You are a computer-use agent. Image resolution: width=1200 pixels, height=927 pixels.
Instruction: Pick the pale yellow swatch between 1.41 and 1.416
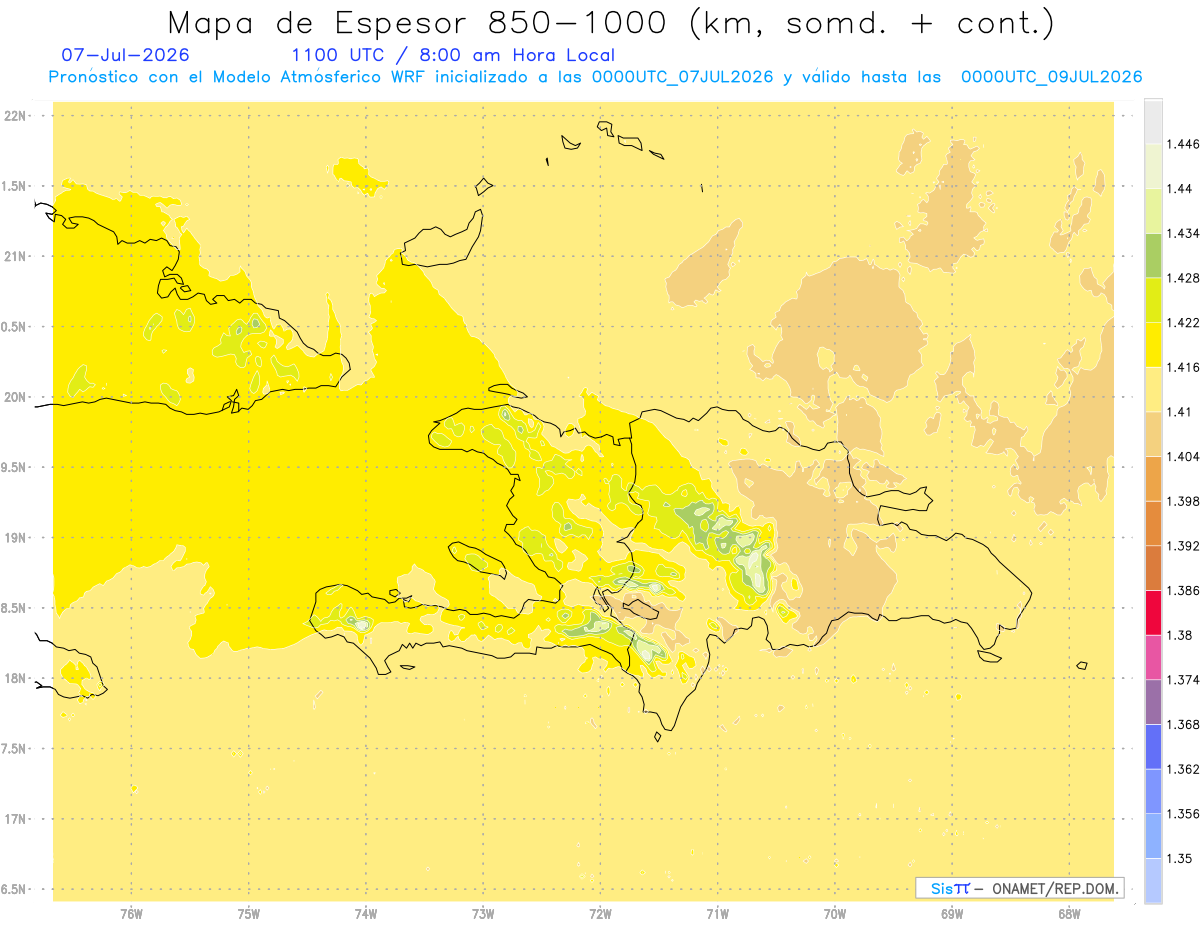click(x=1153, y=390)
